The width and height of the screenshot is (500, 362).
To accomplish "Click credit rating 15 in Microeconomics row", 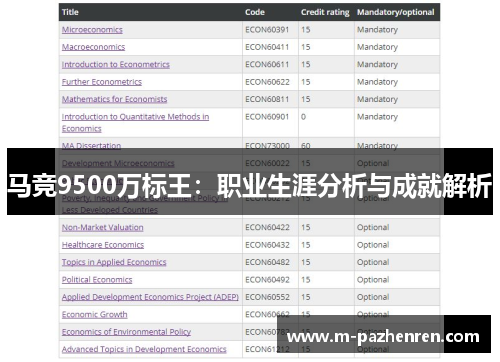I will coord(305,30).
